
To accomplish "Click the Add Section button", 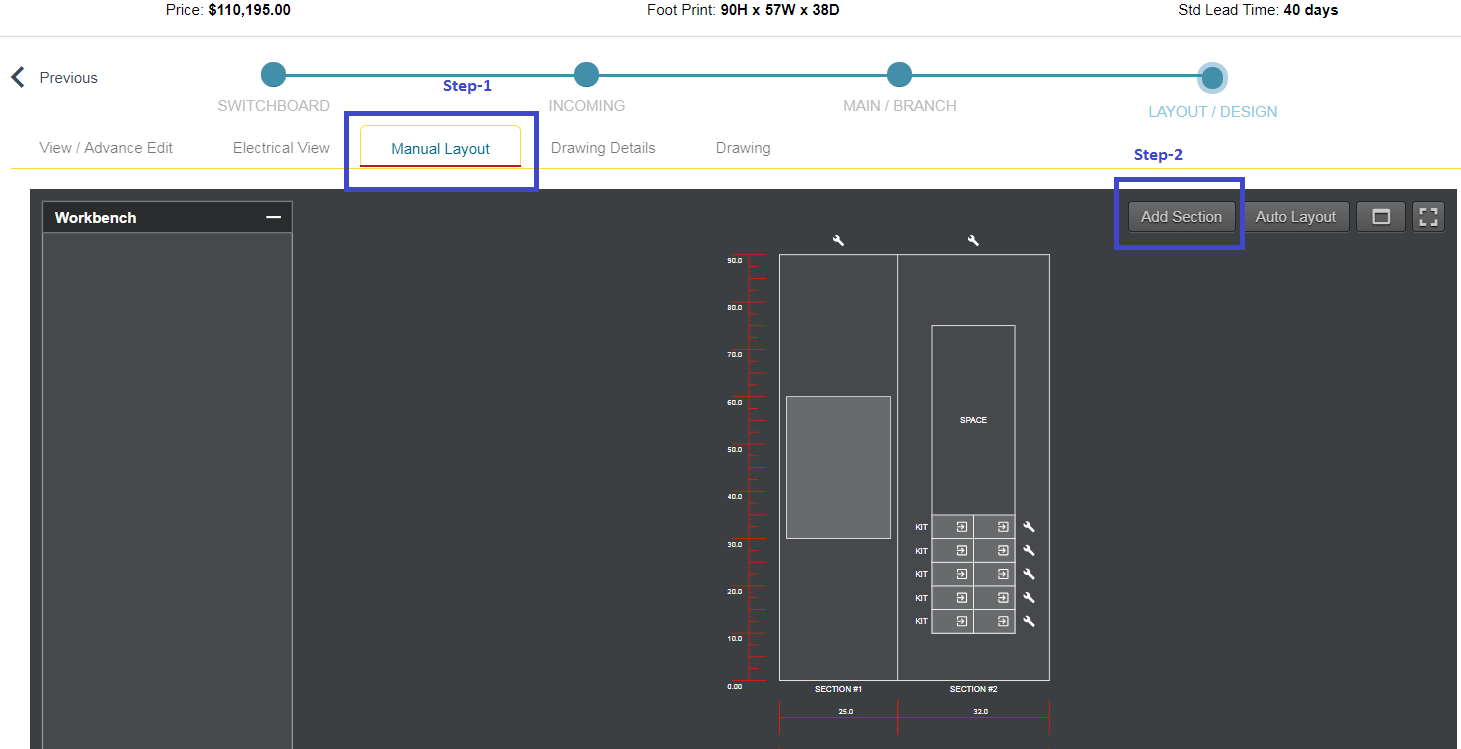I will [x=1181, y=216].
